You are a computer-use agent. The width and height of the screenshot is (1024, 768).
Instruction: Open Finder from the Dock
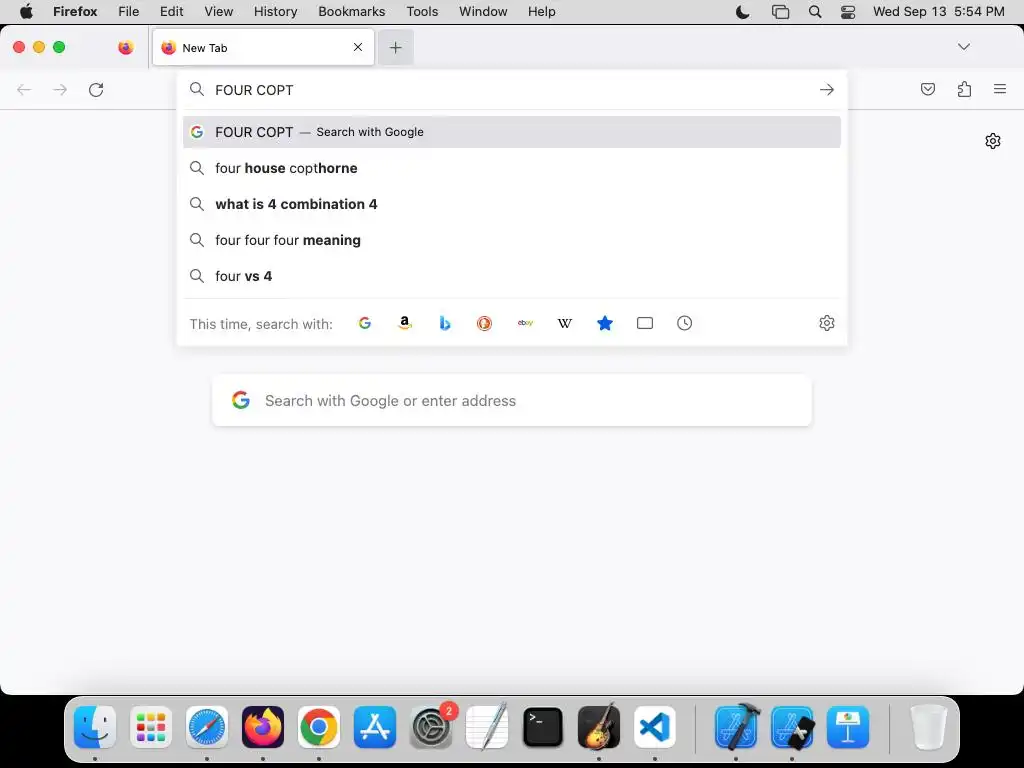[95, 727]
